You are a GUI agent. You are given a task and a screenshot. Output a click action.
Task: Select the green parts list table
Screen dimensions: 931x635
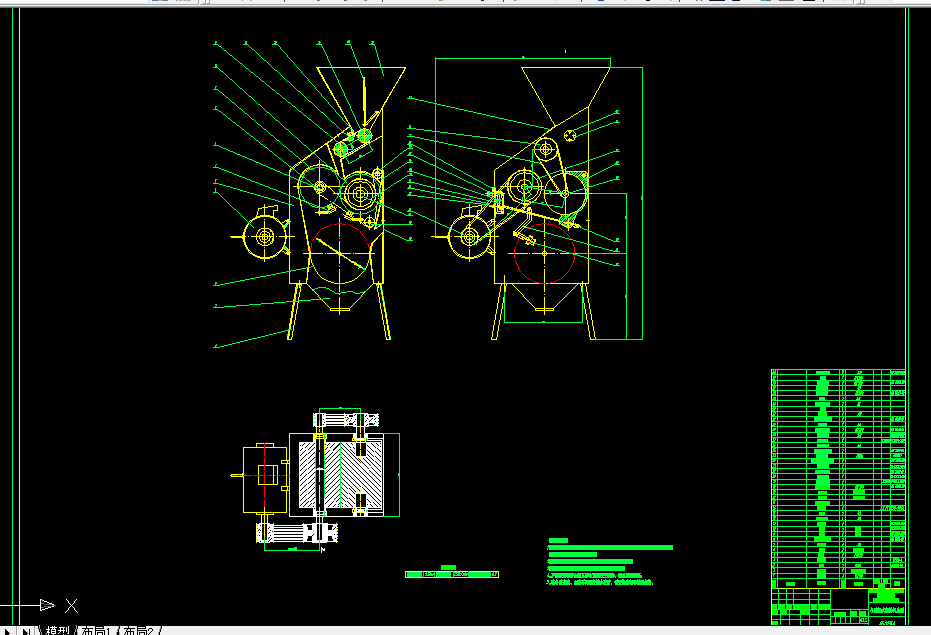pos(838,479)
